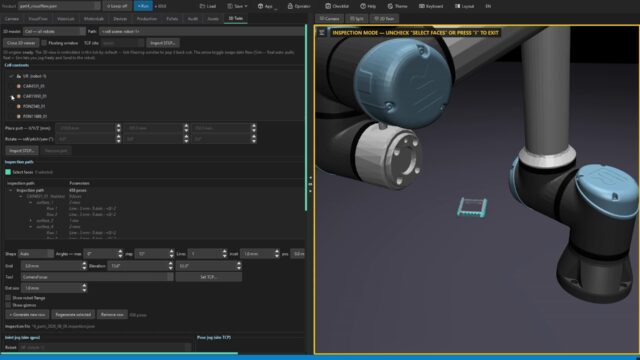Open the TCP site dropdown
The width and height of the screenshot is (640, 360).
tap(122, 43)
